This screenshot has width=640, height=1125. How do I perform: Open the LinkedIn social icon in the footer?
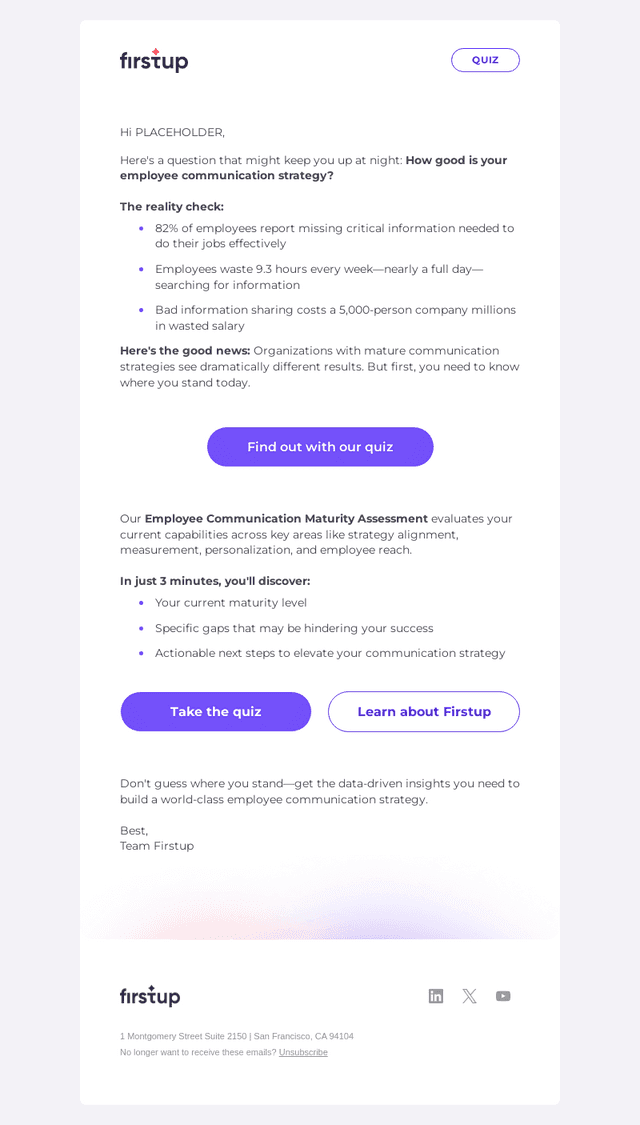(436, 996)
